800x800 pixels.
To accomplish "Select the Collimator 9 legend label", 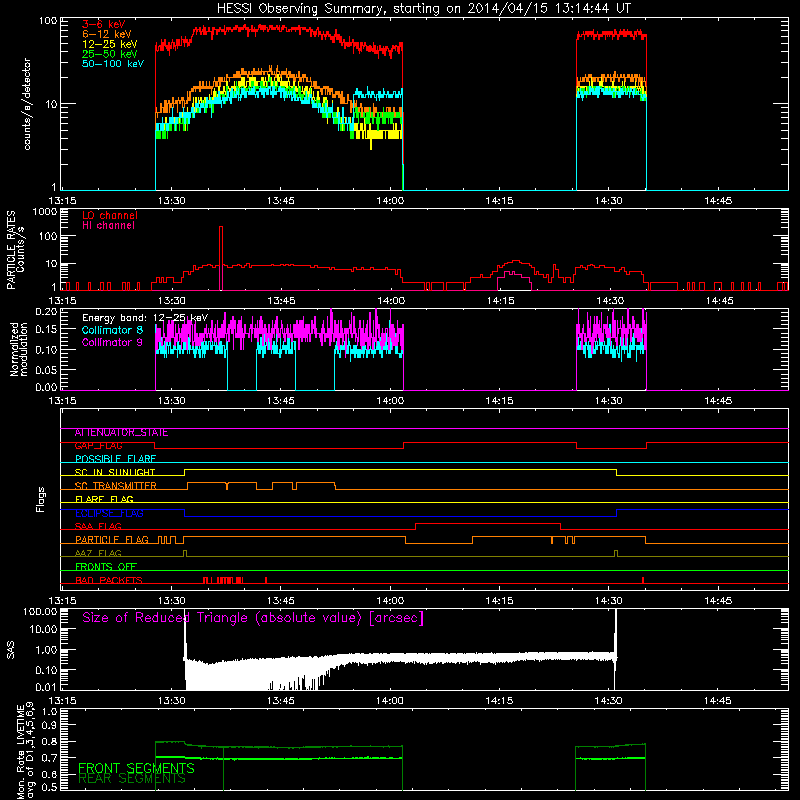I will click(x=113, y=342).
